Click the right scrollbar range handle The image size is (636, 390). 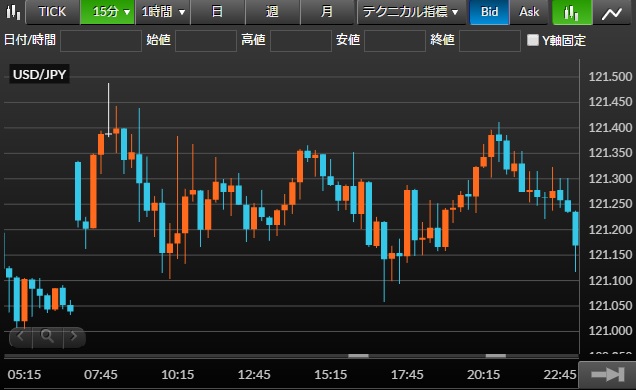(496, 356)
